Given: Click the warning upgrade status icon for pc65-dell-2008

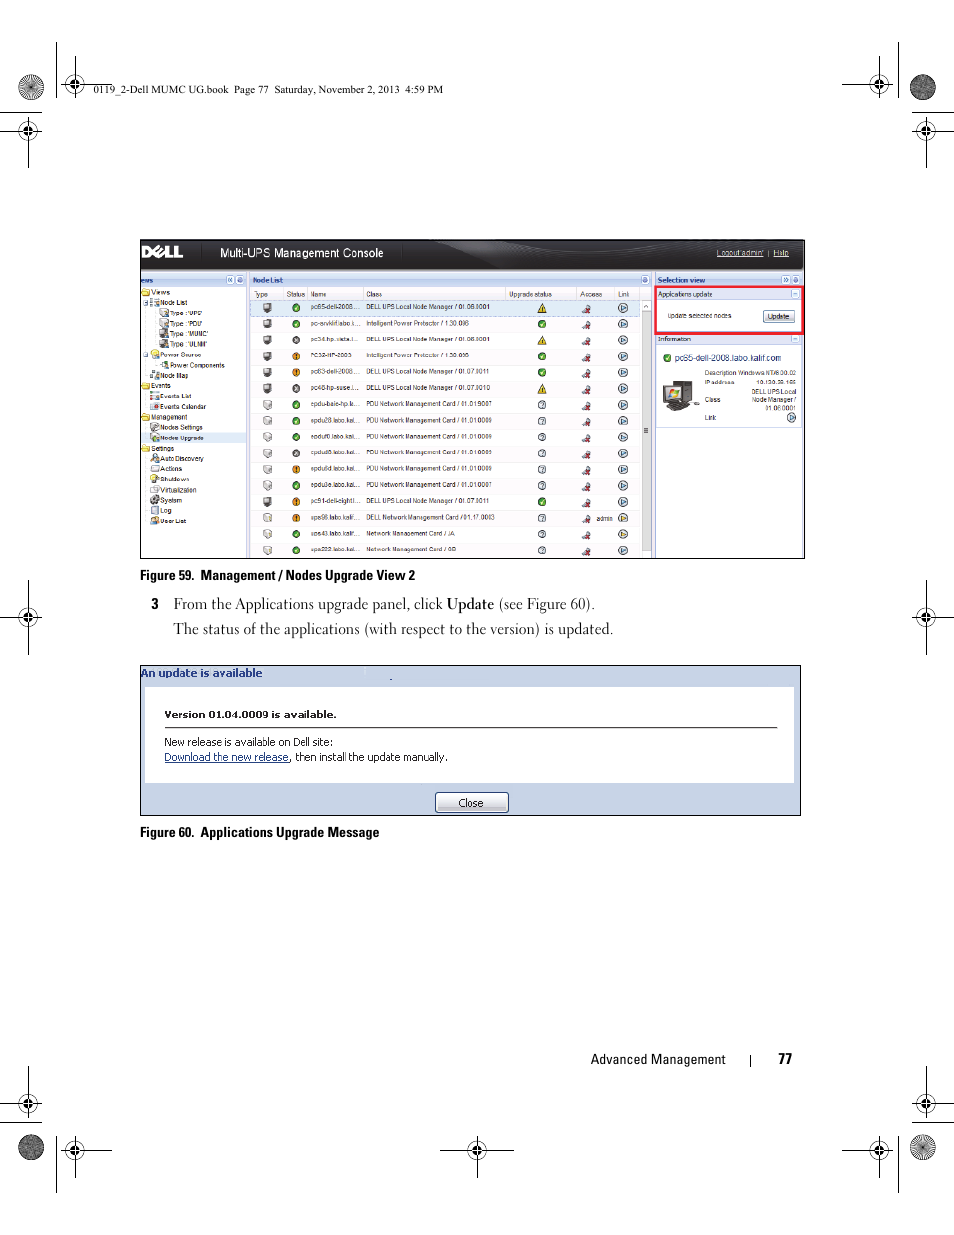Looking at the screenshot, I should click(x=542, y=308).
